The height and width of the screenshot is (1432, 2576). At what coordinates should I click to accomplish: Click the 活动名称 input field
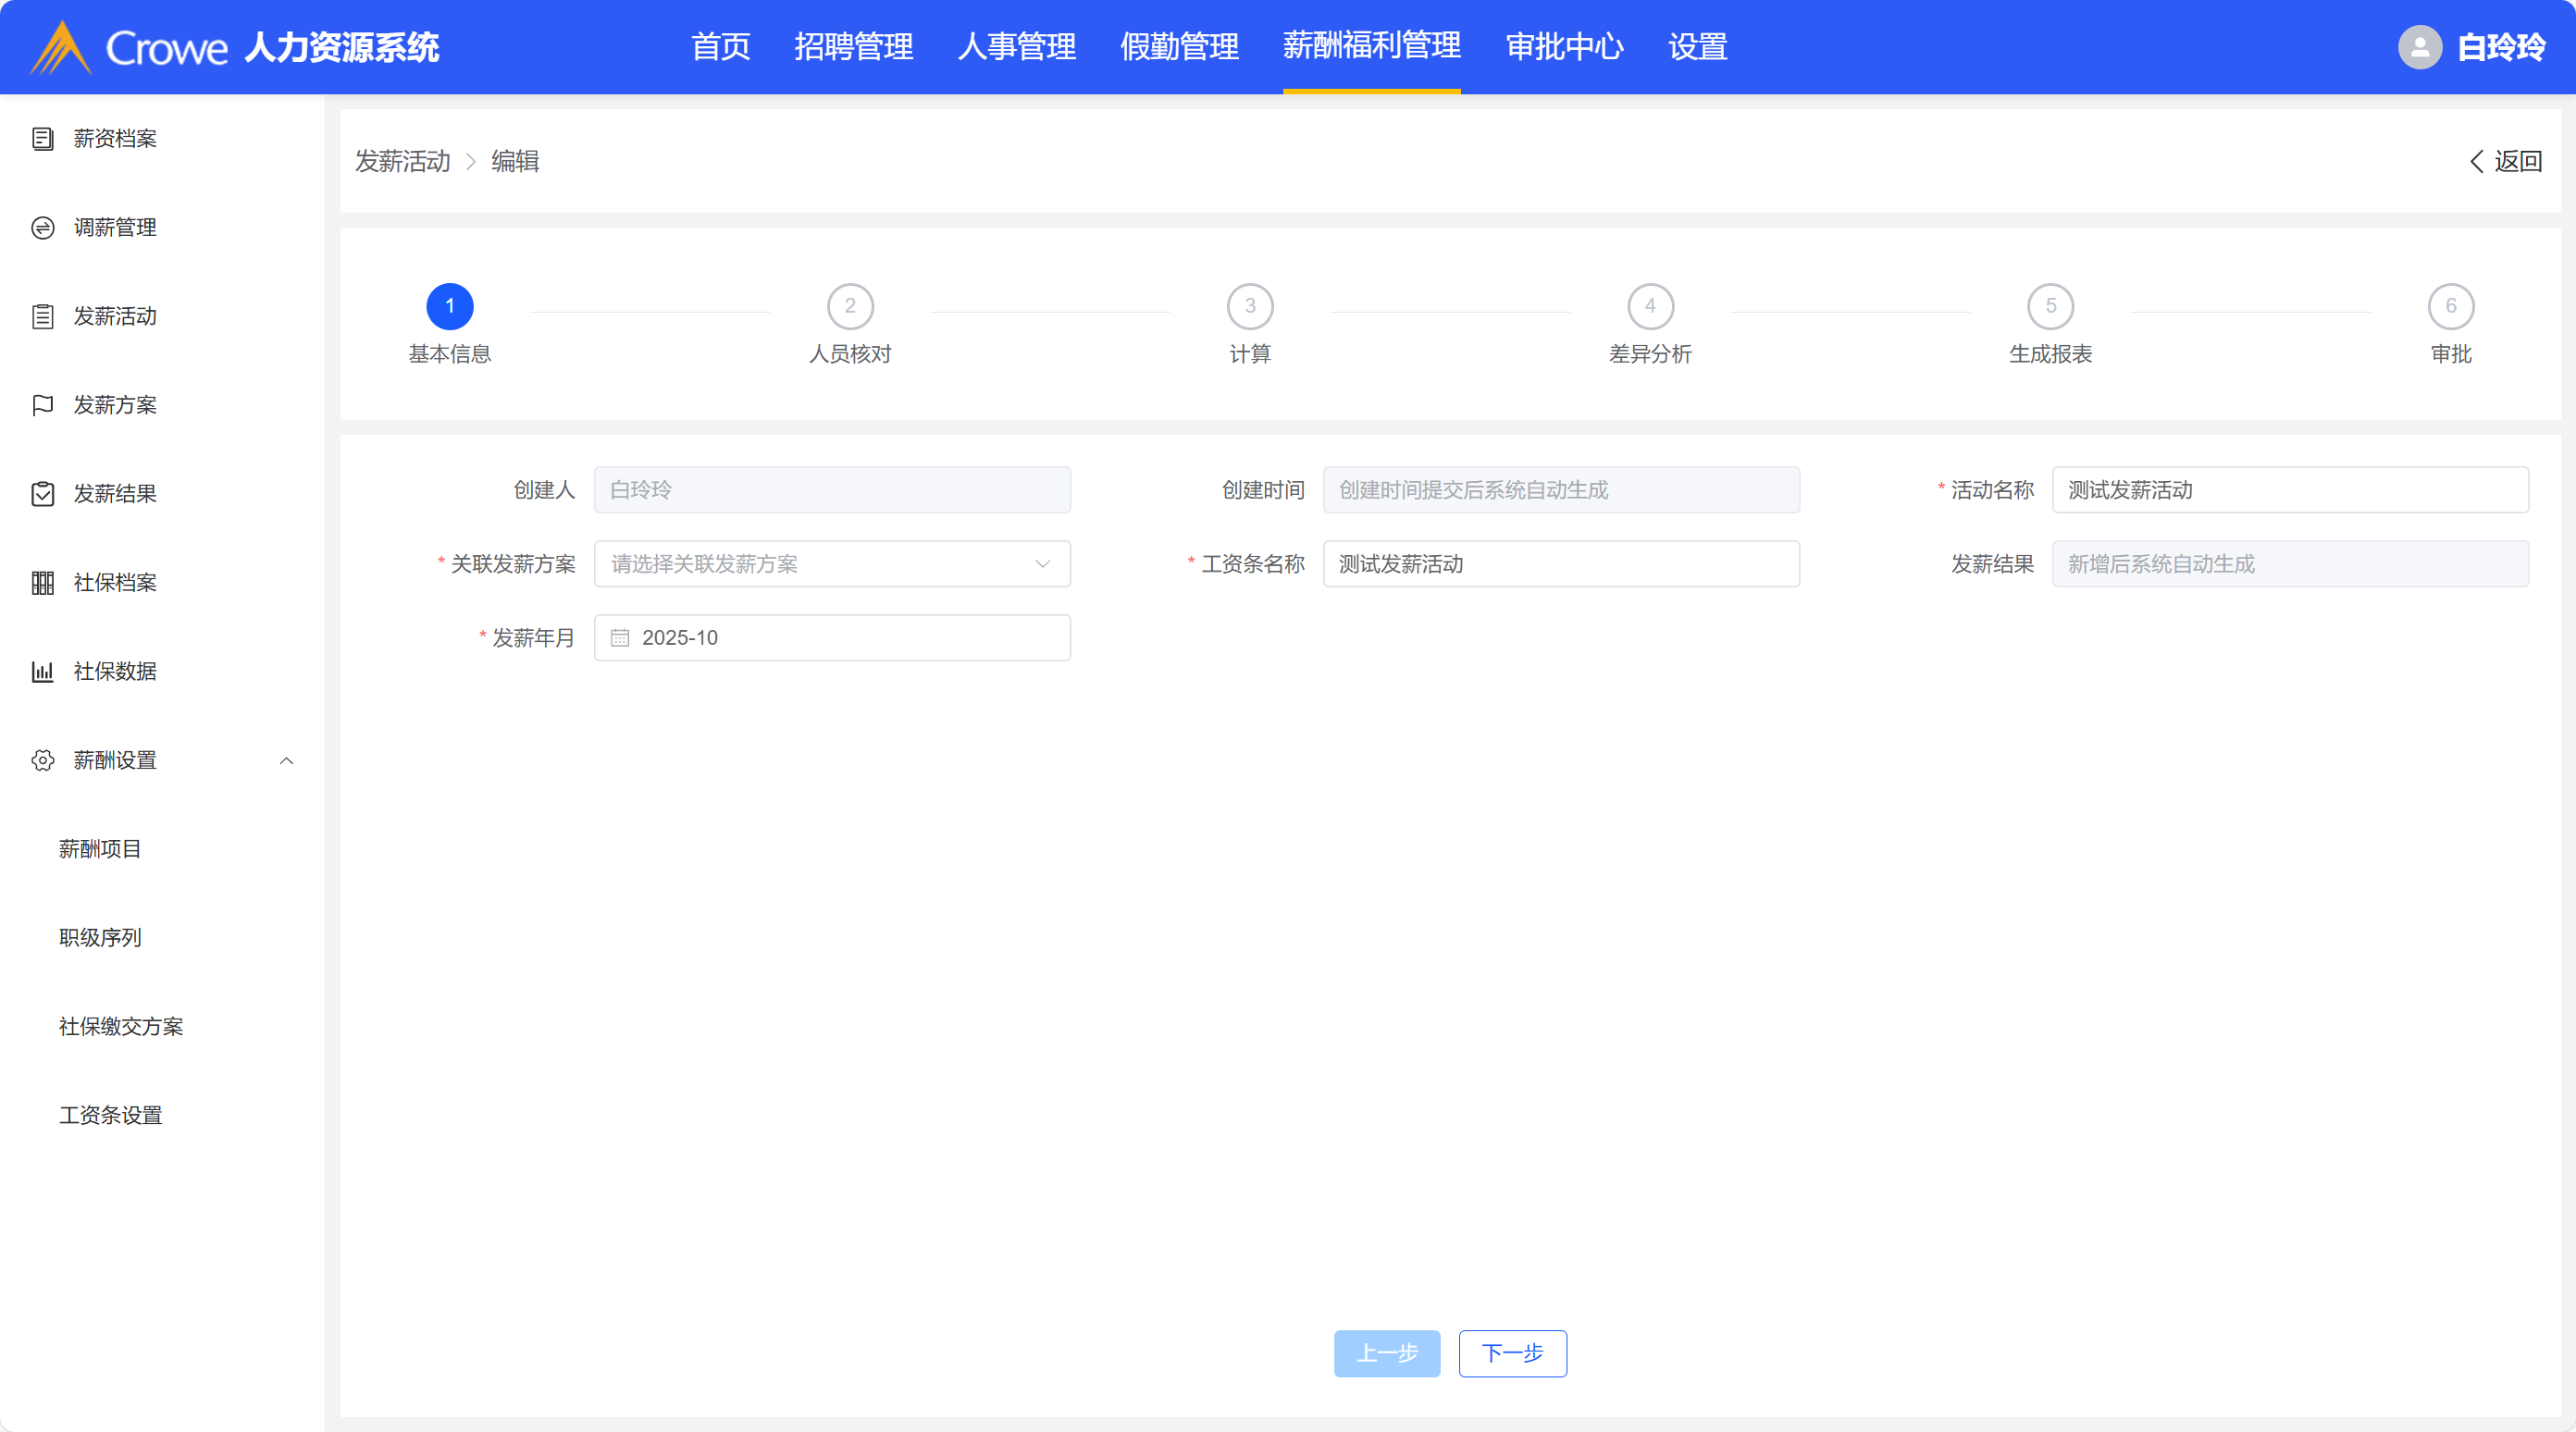pyautogui.click(x=2289, y=490)
